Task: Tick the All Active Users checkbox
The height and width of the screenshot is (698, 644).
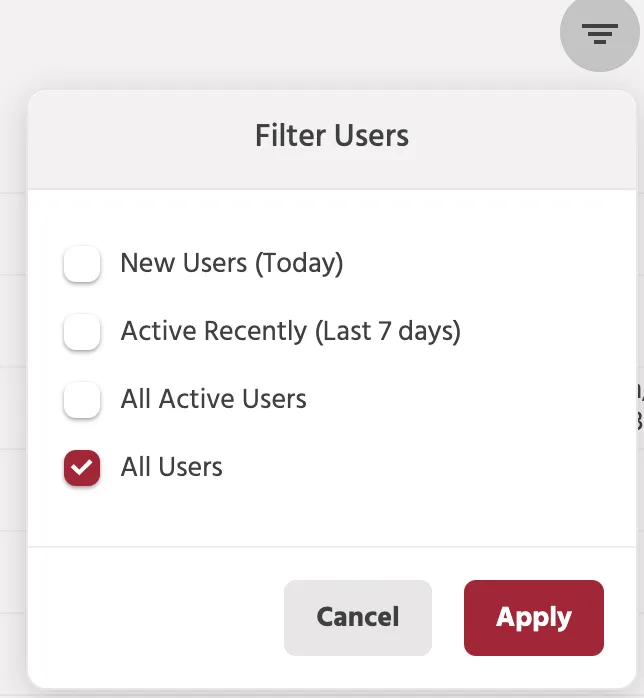Action: [82, 400]
